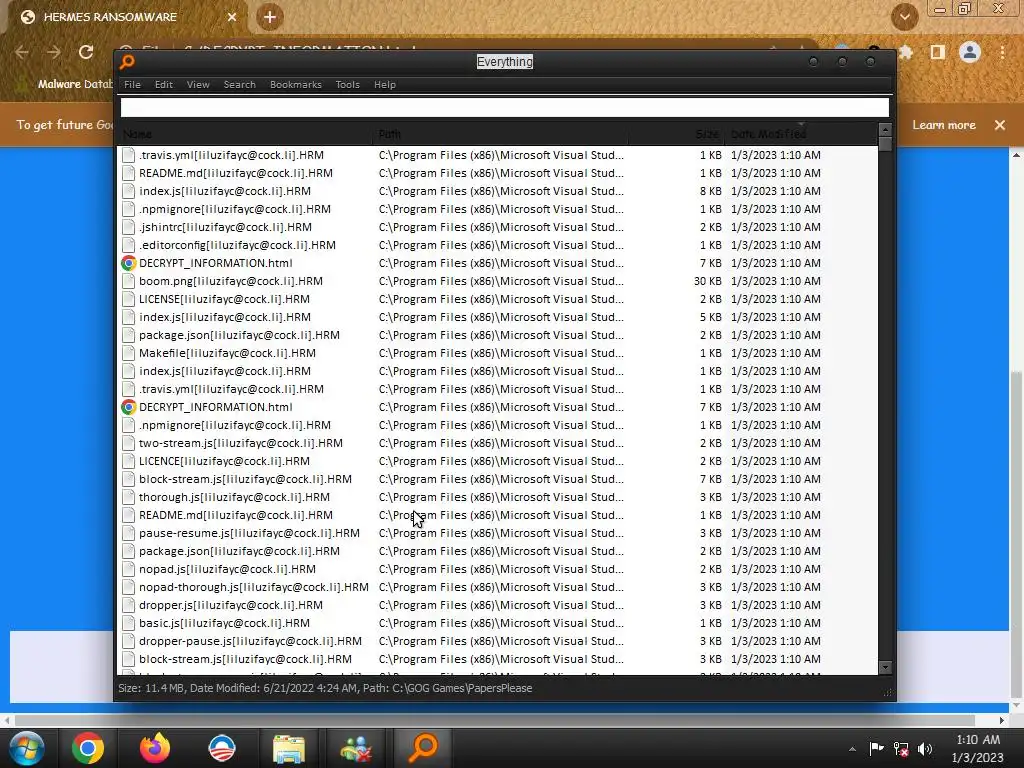The width and height of the screenshot is (1024, 768).
Task: Switch to Everything via taskbar icon
Action: pyautogui.click(x=423, y=748)
